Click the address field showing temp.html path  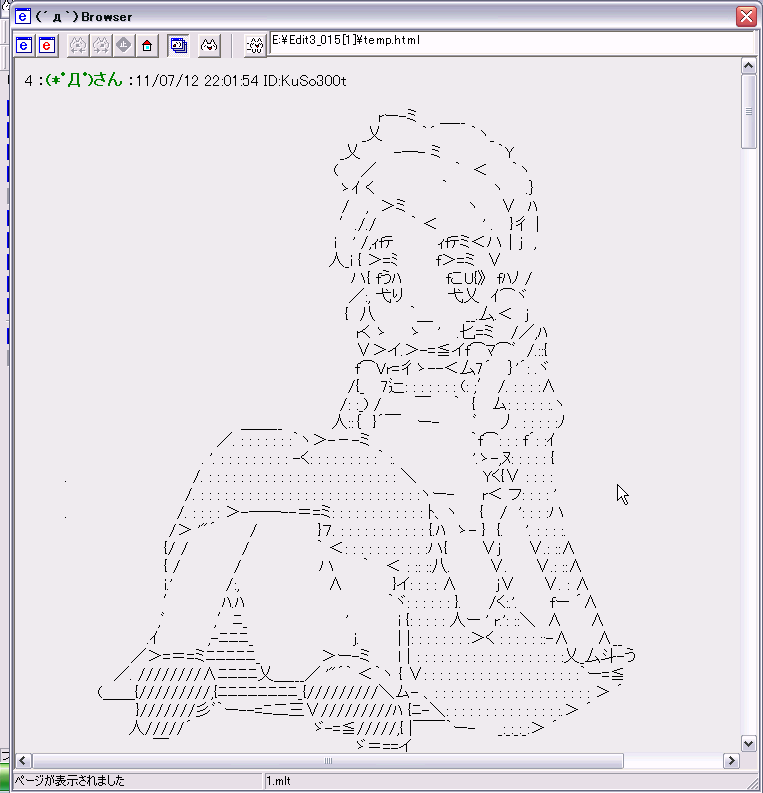click(512, 42)
